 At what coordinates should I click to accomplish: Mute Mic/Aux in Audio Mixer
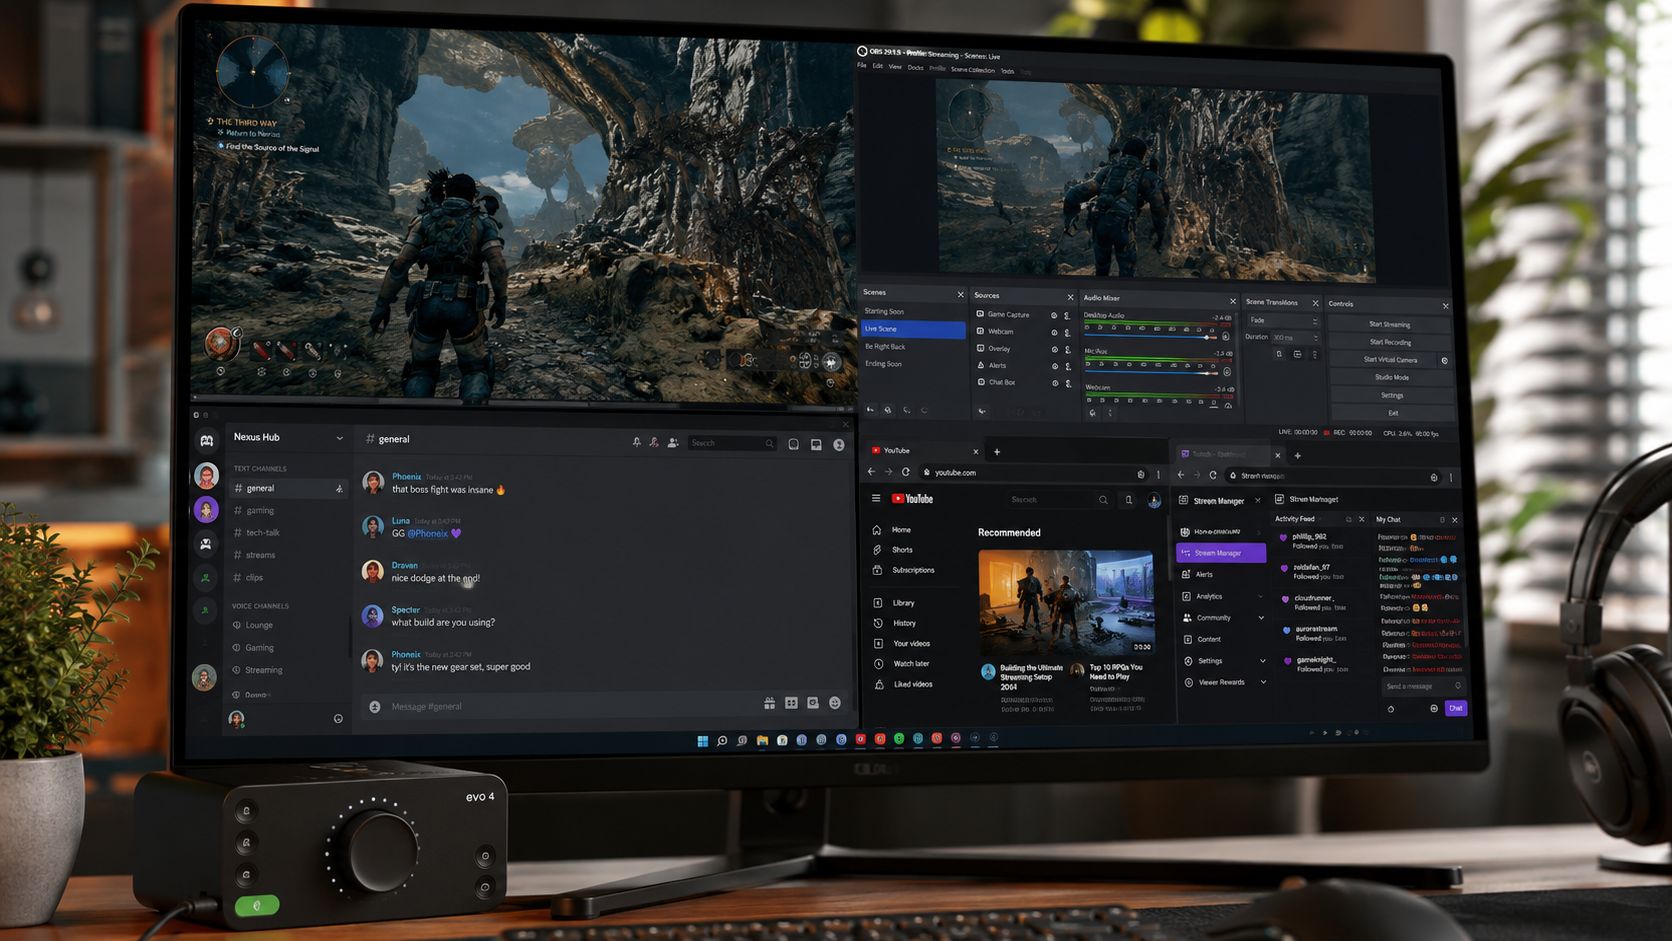click(1227, 372)
